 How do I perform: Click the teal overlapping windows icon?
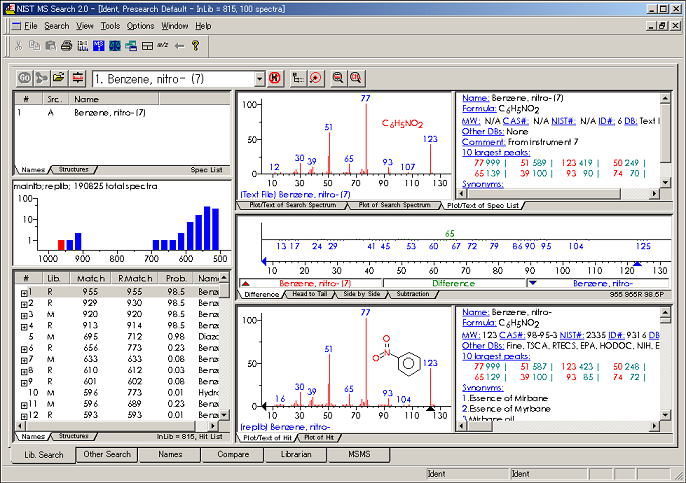131,46
